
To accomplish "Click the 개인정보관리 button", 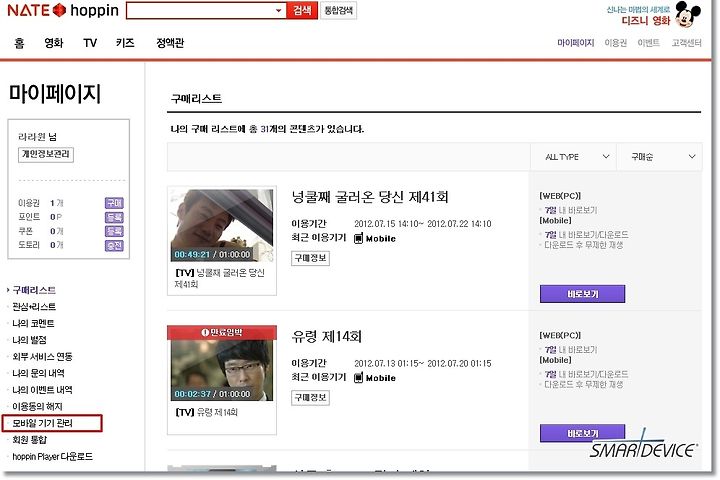I will [x=46, y=154].
